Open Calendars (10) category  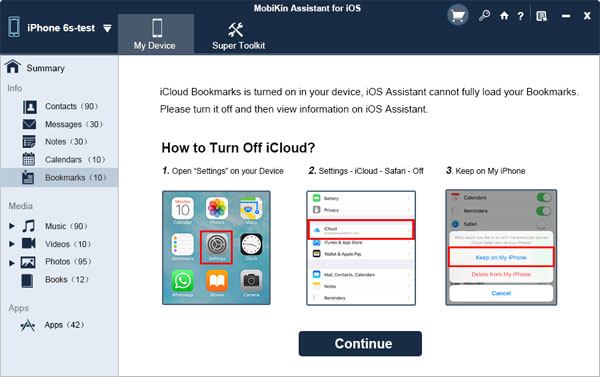point(75,160)
